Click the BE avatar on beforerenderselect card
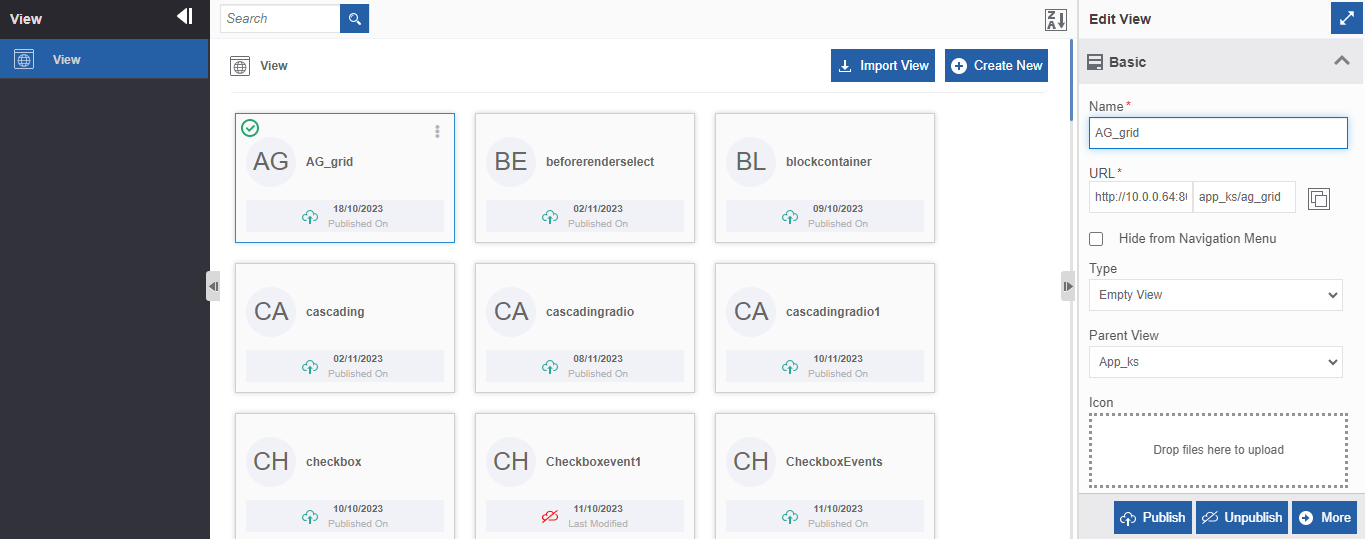The image size is (1365, 539). coord(511,162)
